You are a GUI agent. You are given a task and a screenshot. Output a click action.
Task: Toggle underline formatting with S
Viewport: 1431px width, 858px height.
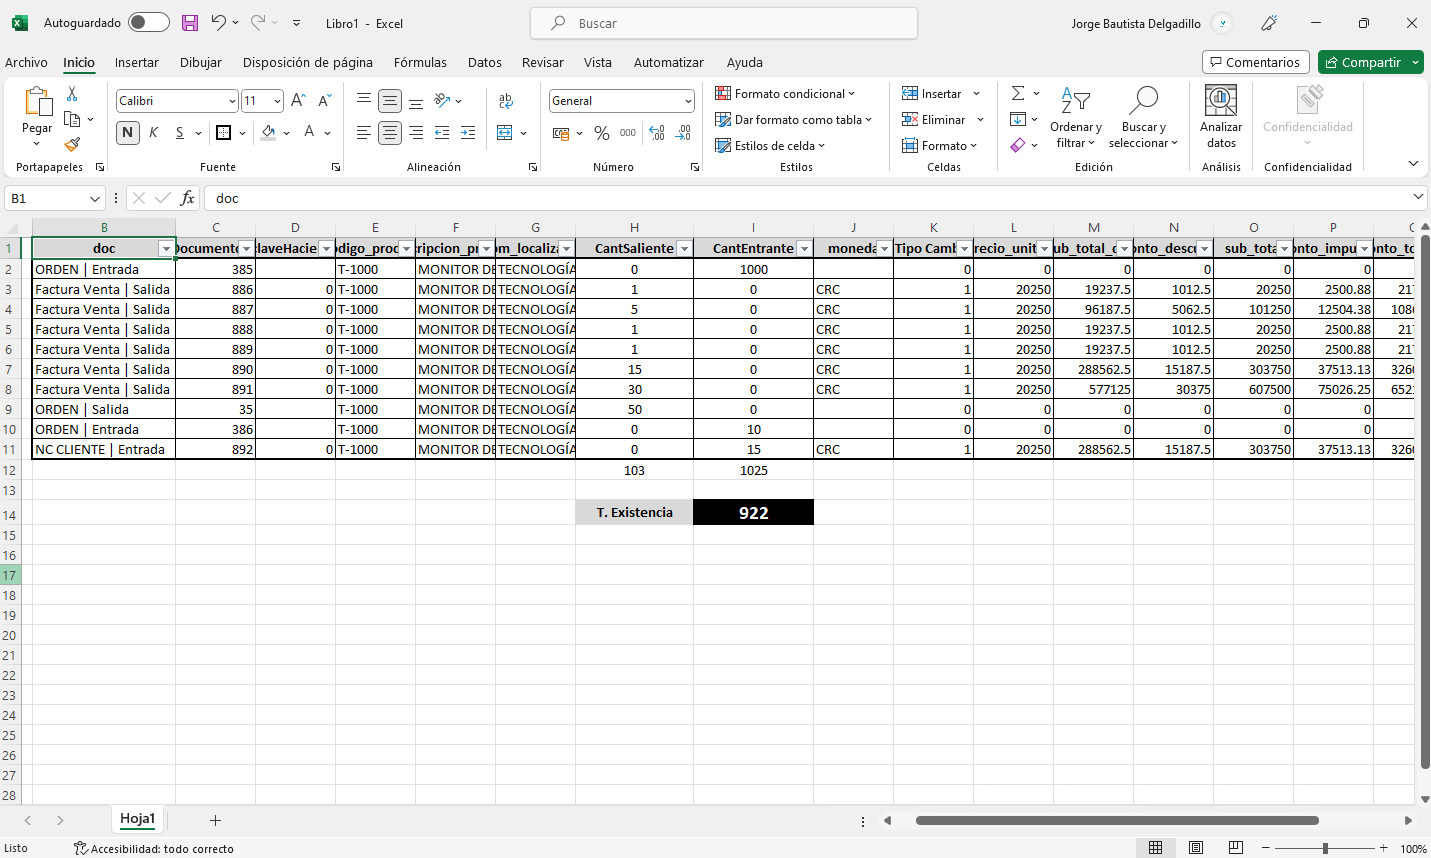tap(179, 132)
